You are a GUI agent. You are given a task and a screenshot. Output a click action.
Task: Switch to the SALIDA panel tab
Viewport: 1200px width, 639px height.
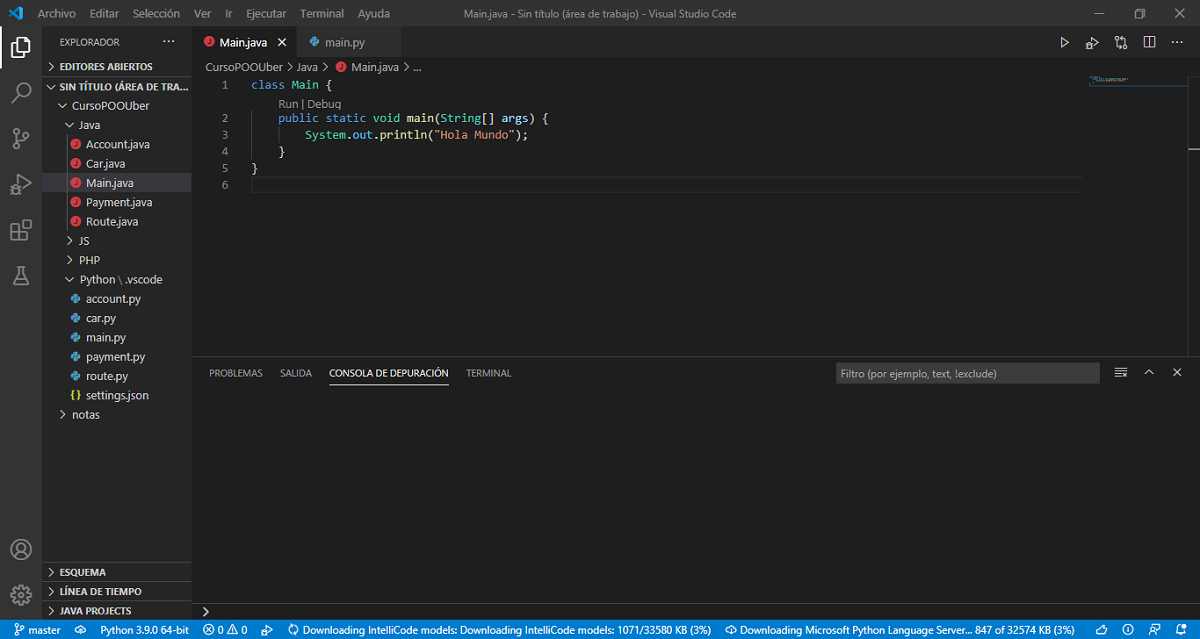tap(296, 373)
